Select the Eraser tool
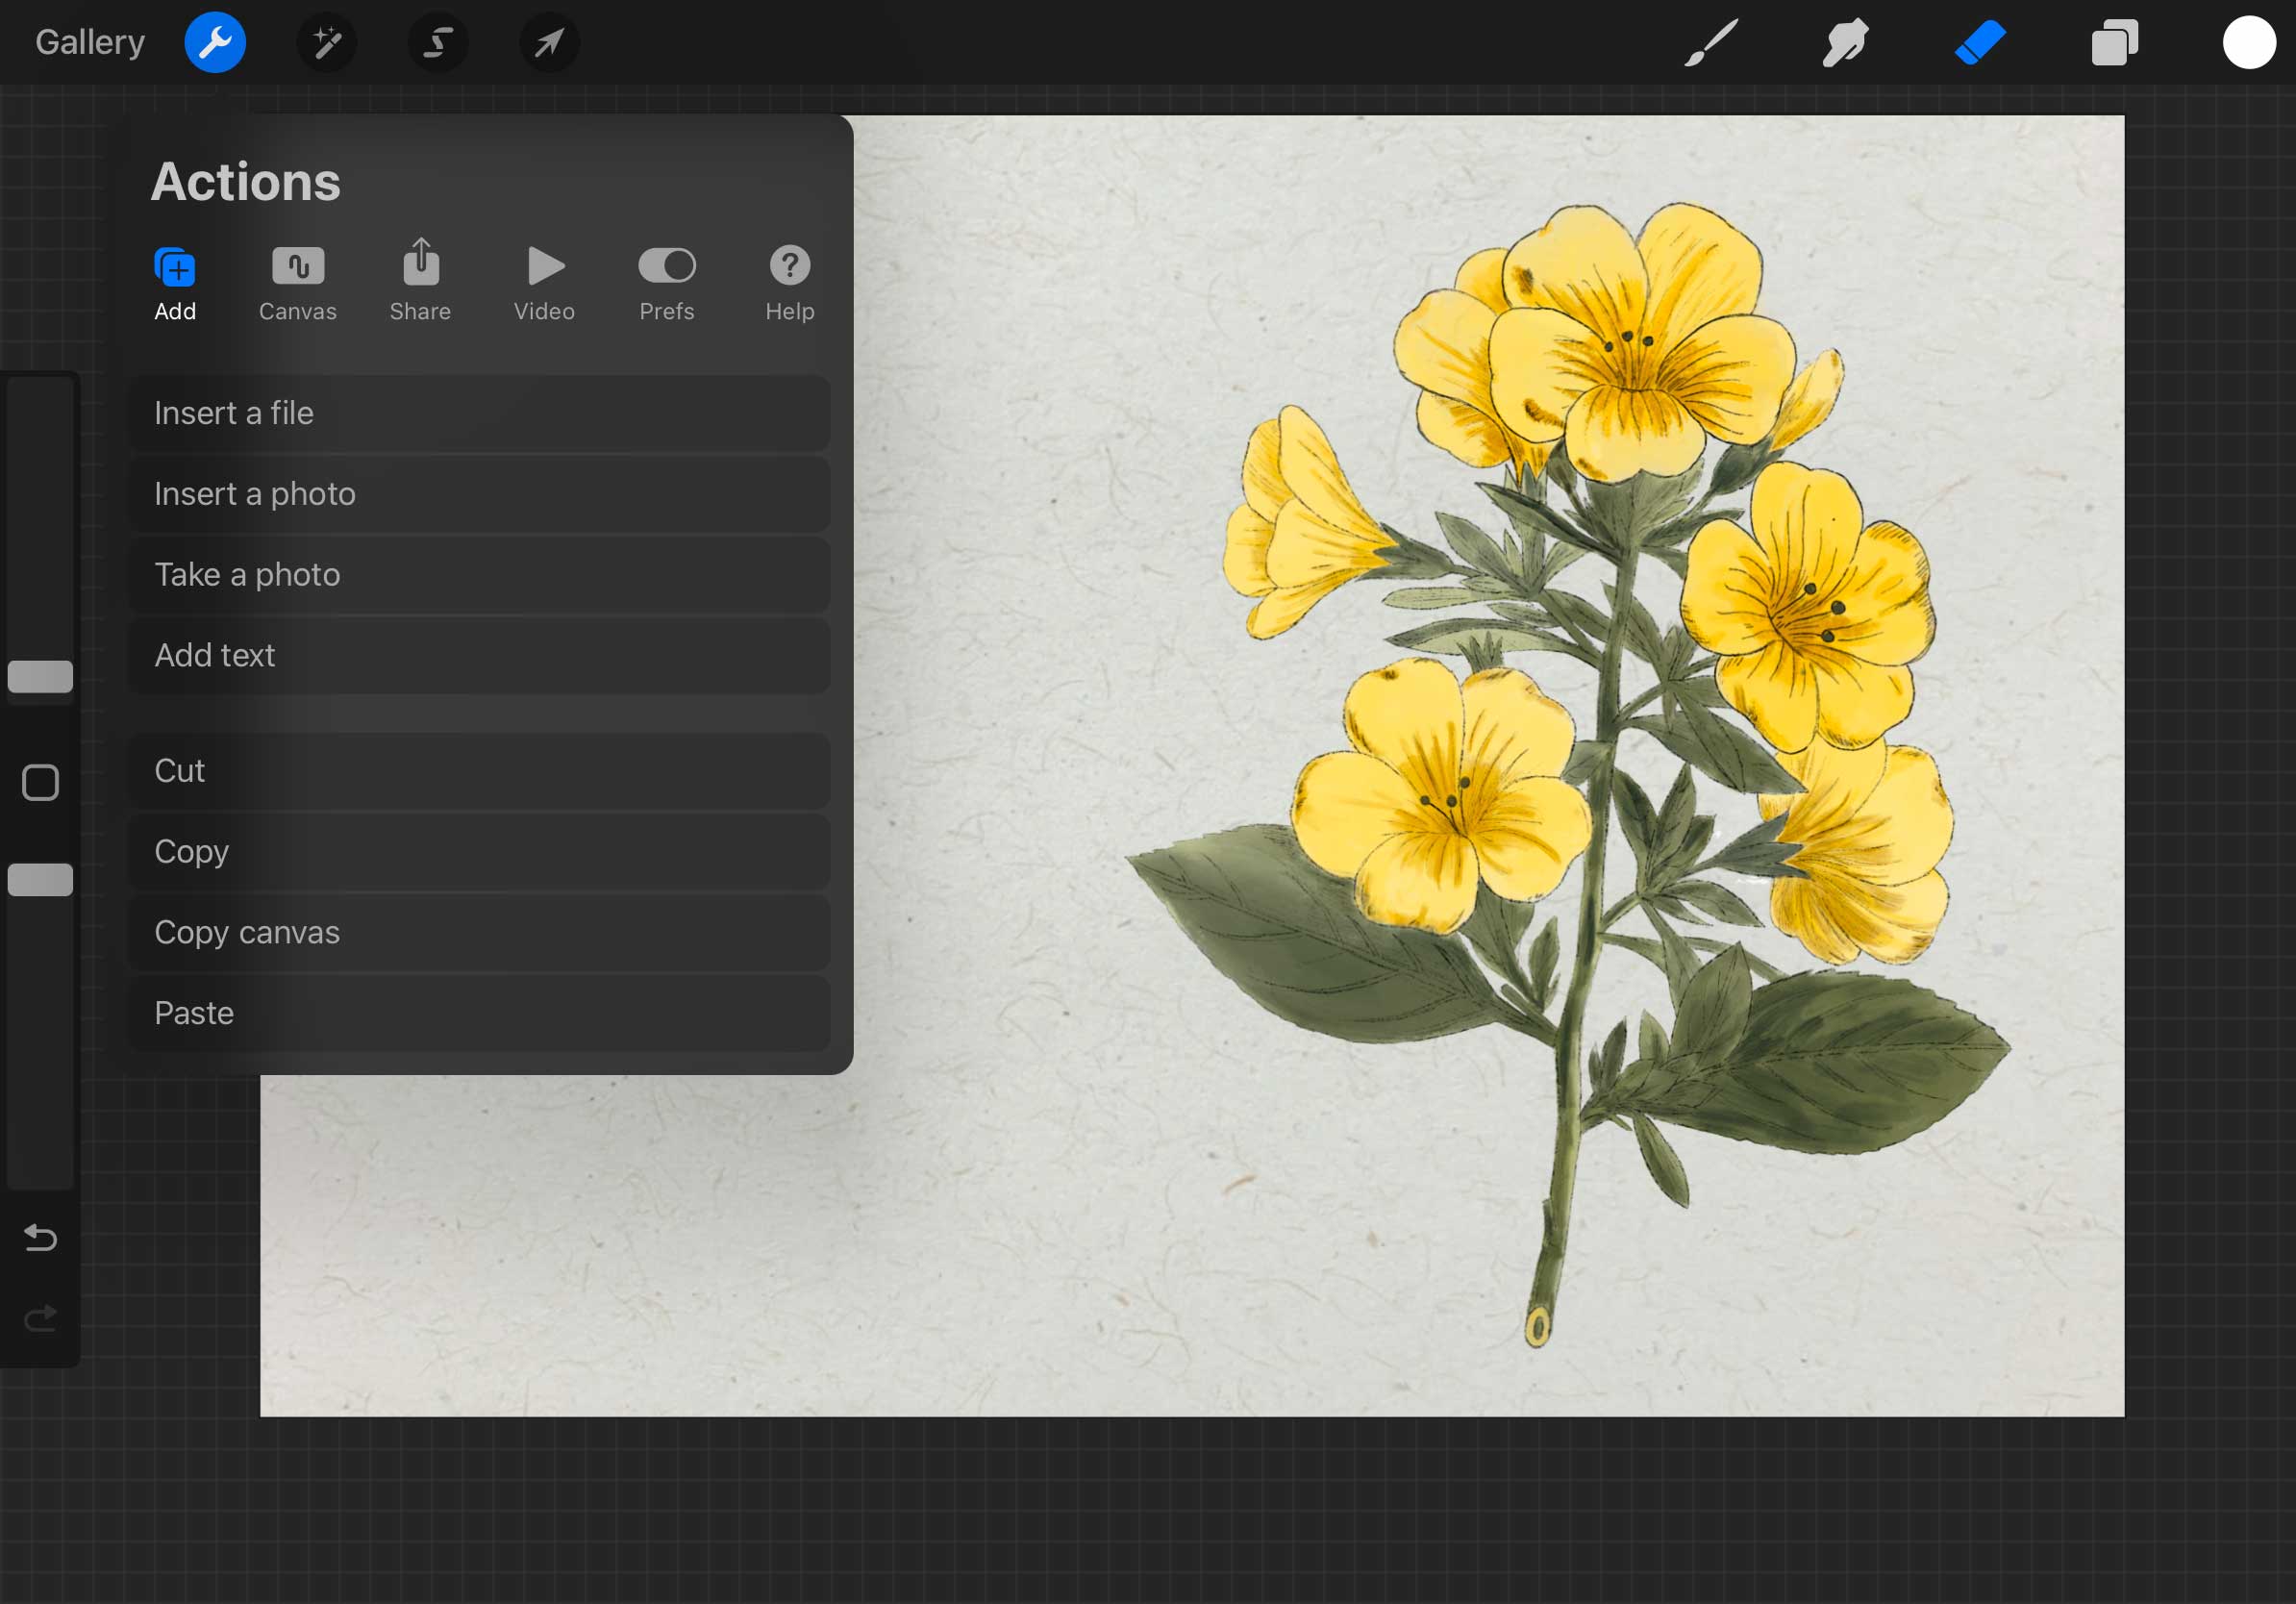Screen dimensions: 2296x1604 1980,43
